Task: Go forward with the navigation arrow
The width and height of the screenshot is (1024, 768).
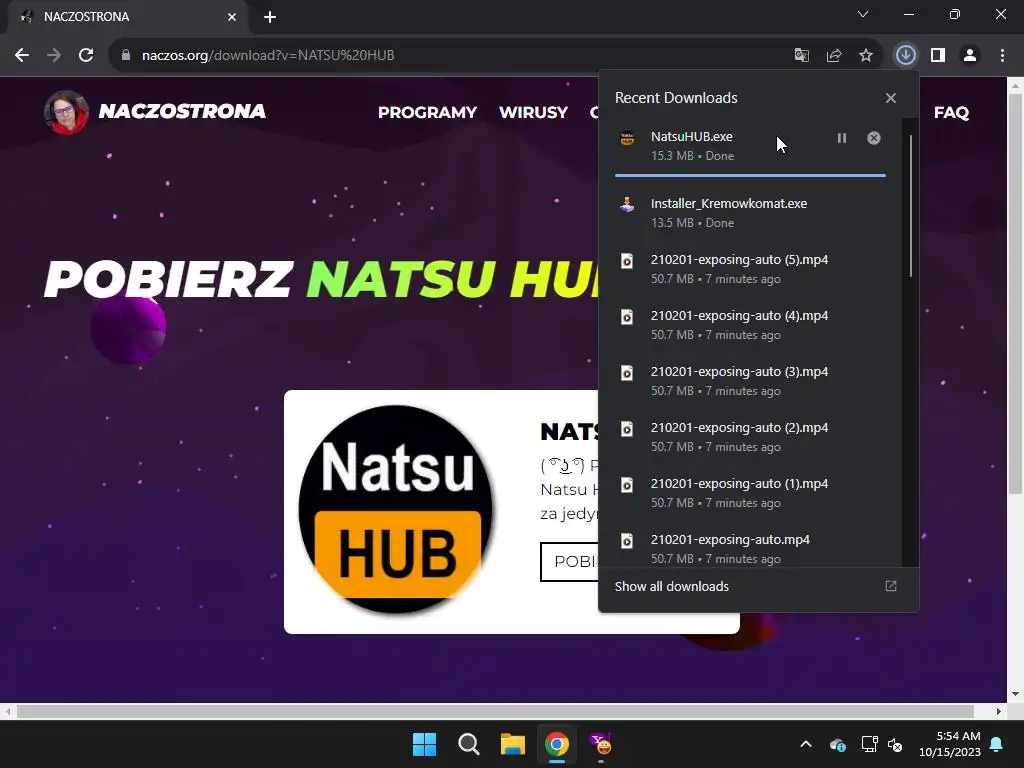Action: [54, 56]
